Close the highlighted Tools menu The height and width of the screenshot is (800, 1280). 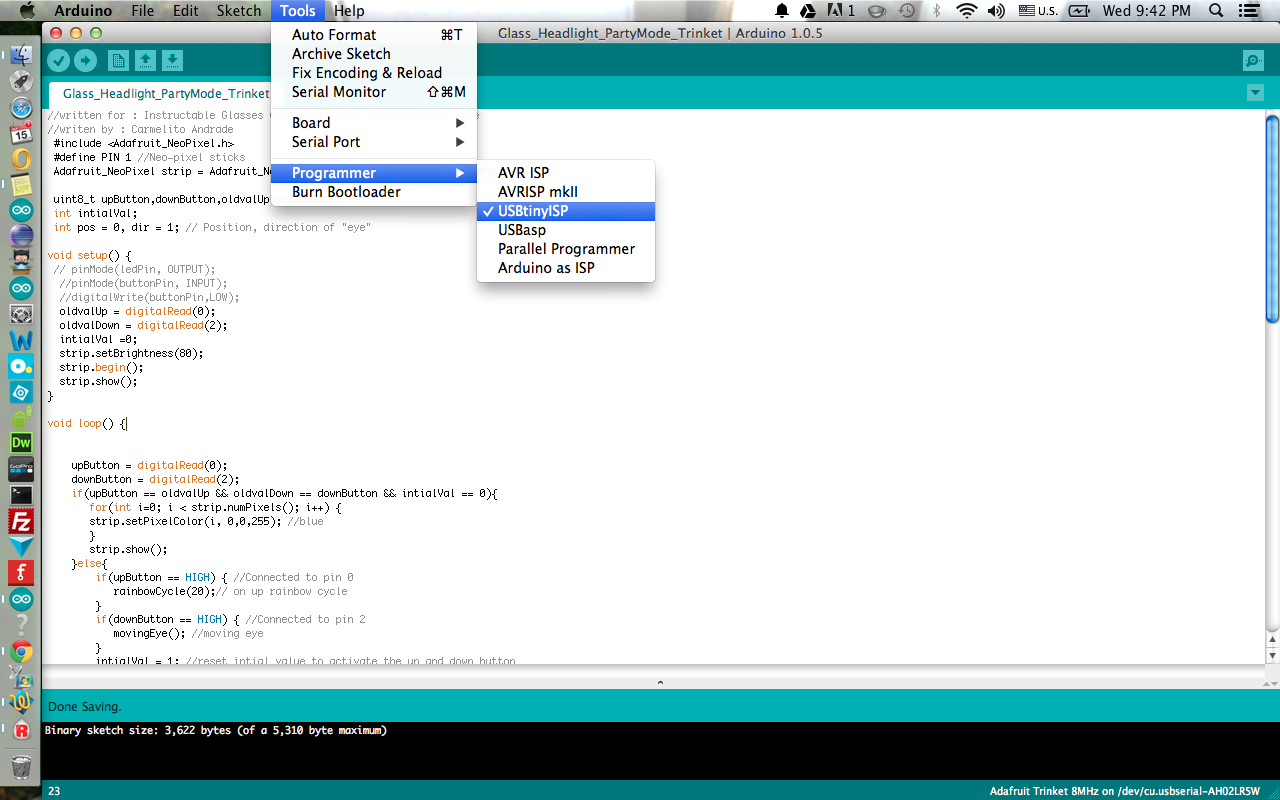(297, 11)
